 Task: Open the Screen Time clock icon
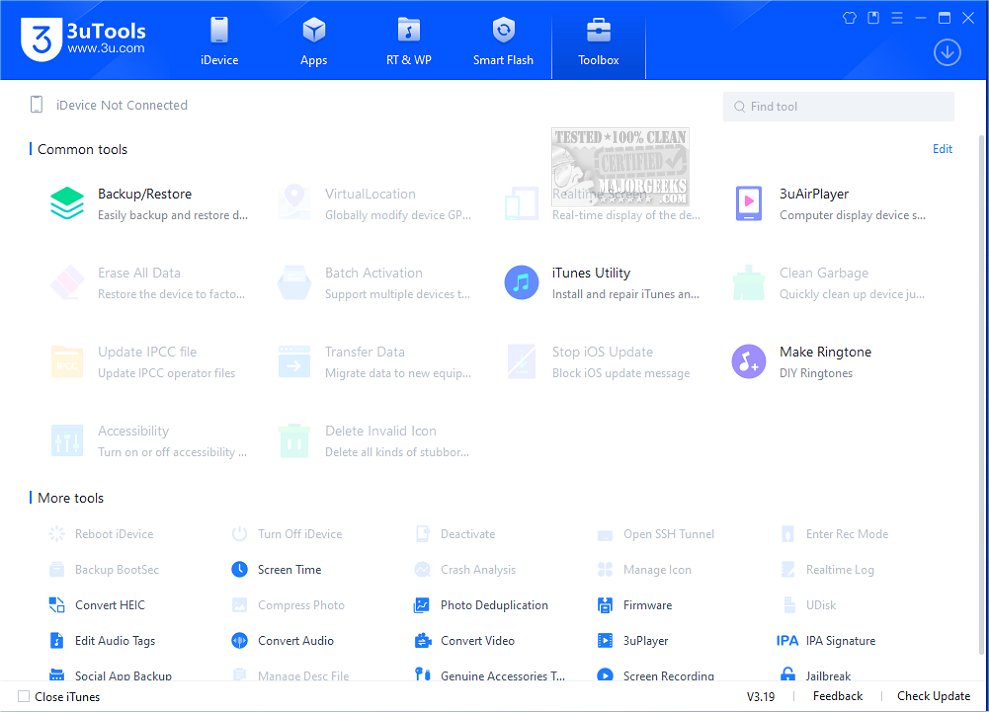[x=239, y=570]
